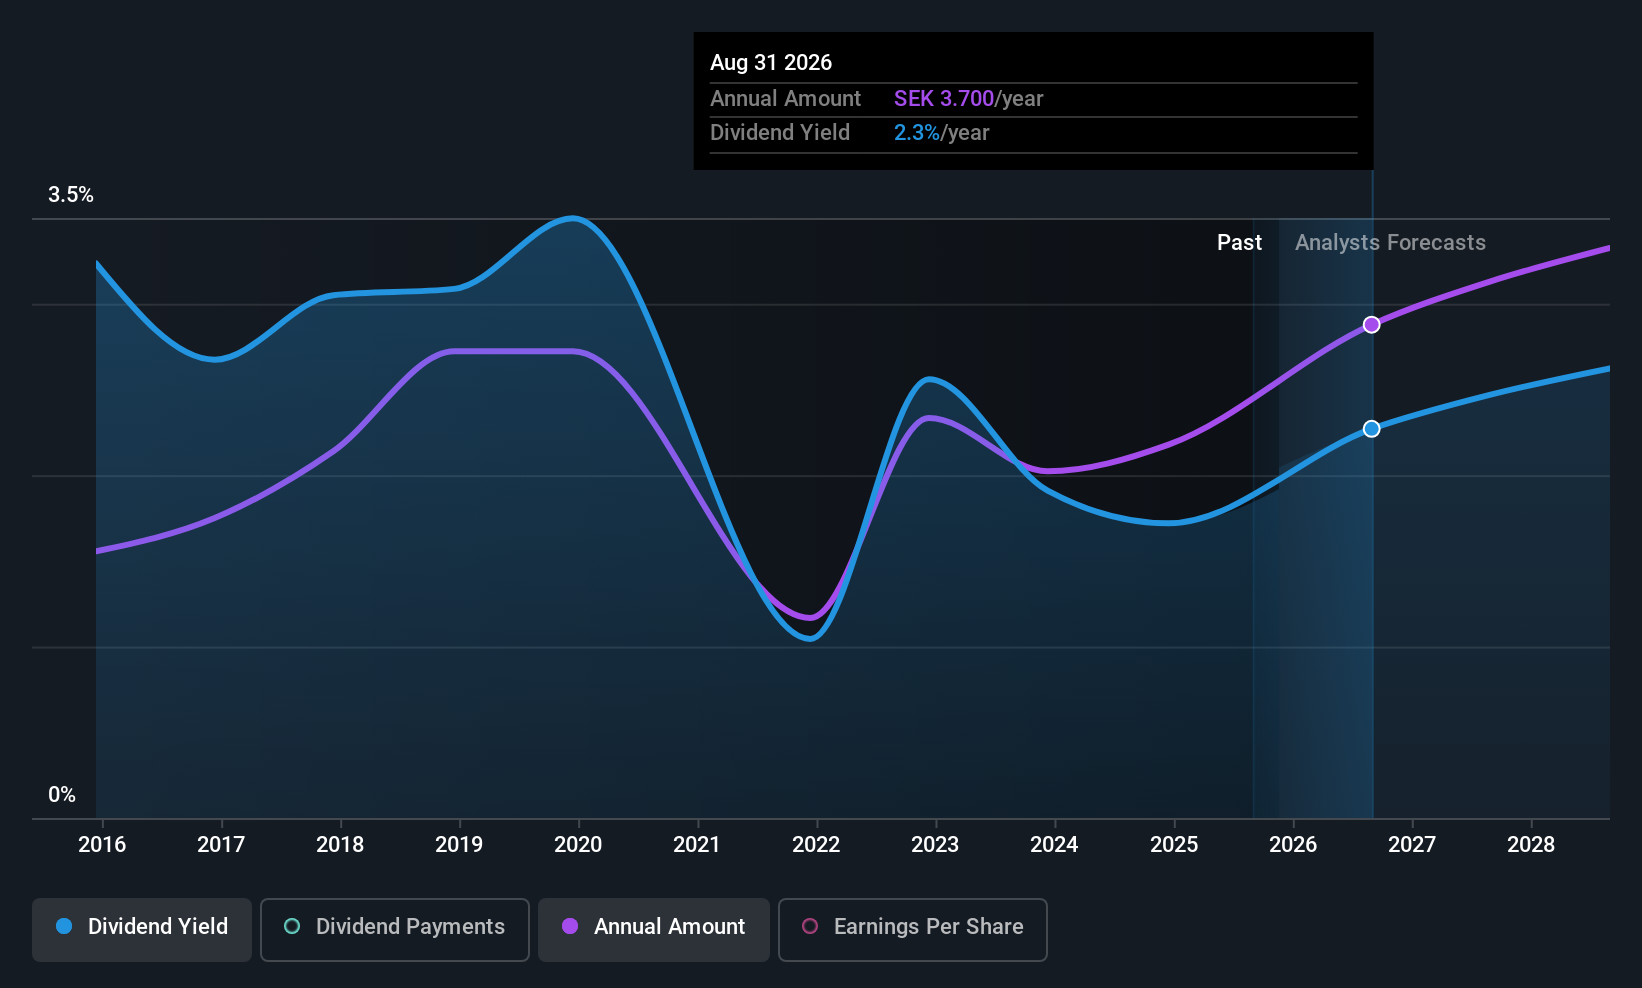Click the 2026 x-axis year label
Screen dimensions: 1642x988
click(x=1293, y=845)
